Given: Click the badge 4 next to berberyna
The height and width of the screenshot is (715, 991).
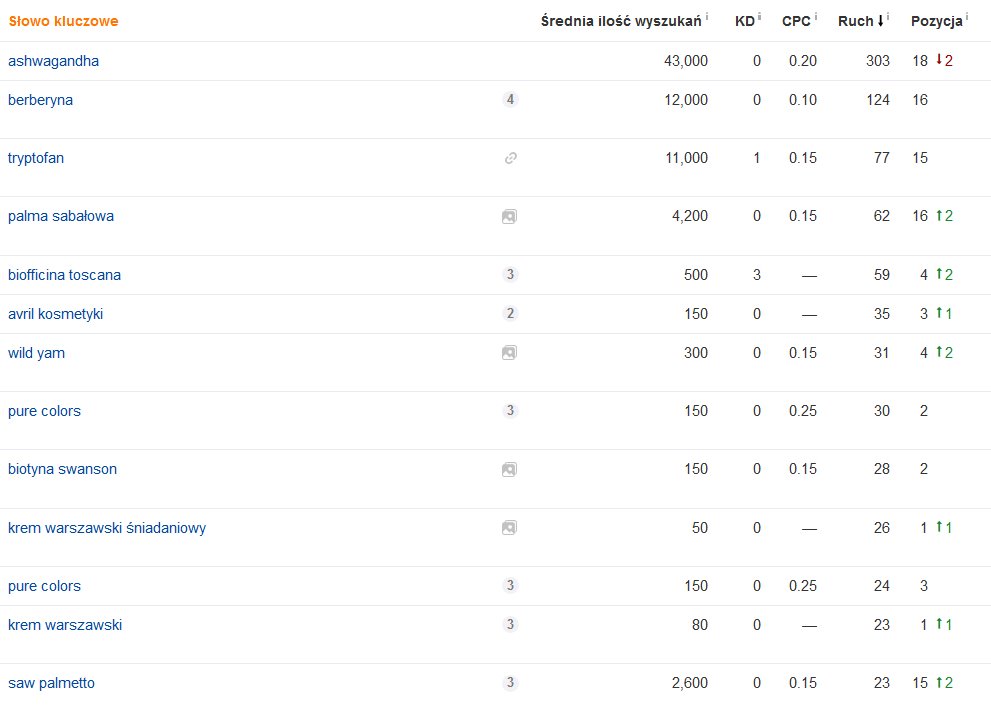Looking at the screenshot, I should 510,100.
